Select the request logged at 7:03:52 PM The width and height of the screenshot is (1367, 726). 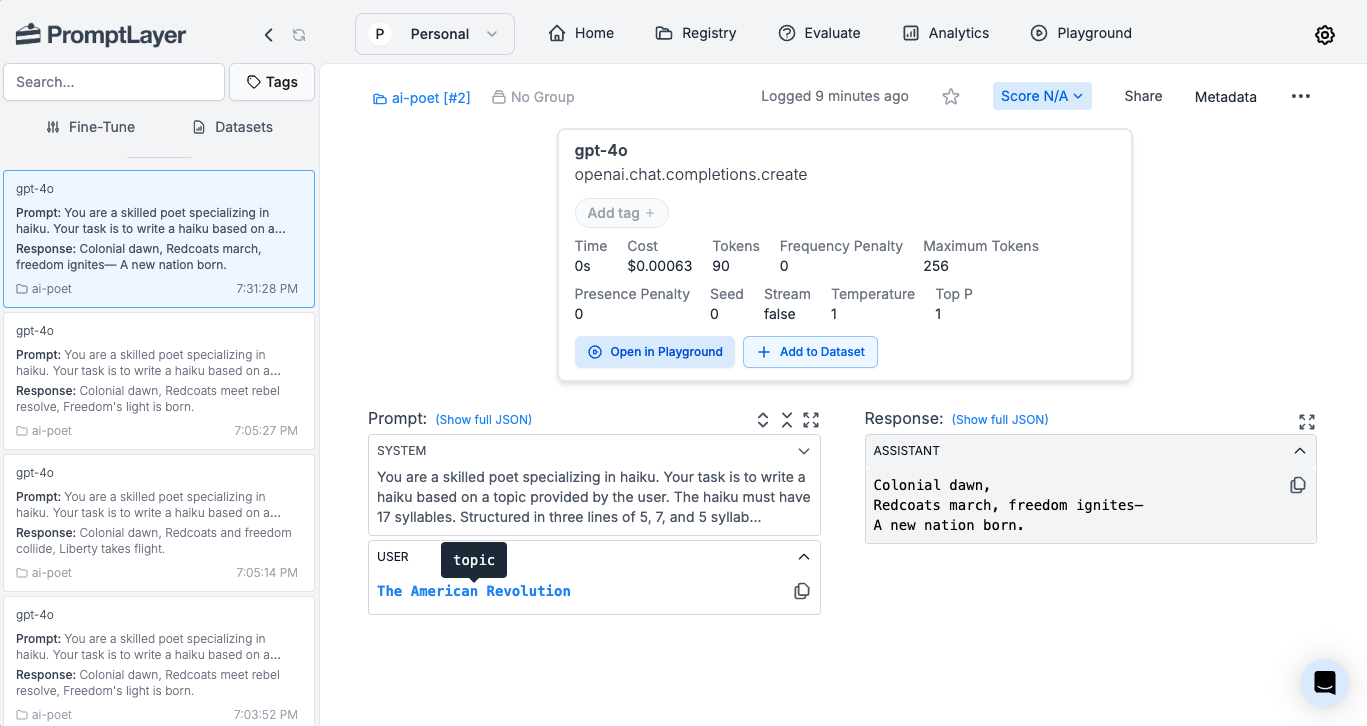[159, 661]
